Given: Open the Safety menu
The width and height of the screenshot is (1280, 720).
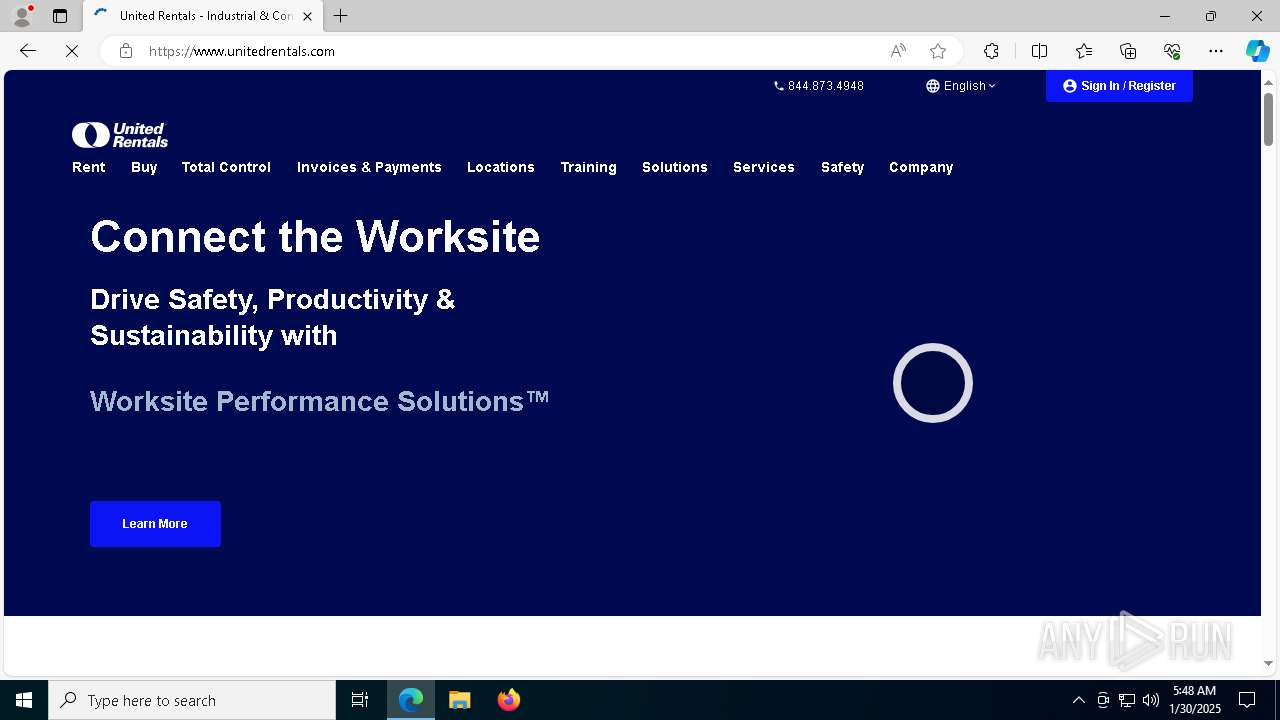Looking at the screenshot, I should (x=842, y=167).
